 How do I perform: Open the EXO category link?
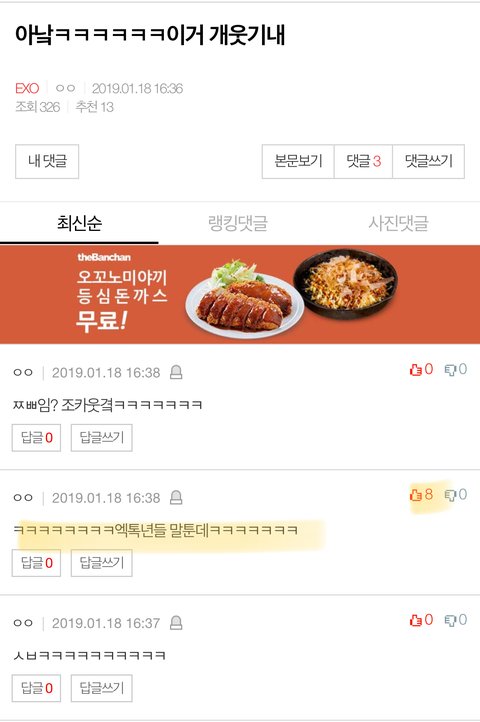pyautogui.click(x=27, y=88)
